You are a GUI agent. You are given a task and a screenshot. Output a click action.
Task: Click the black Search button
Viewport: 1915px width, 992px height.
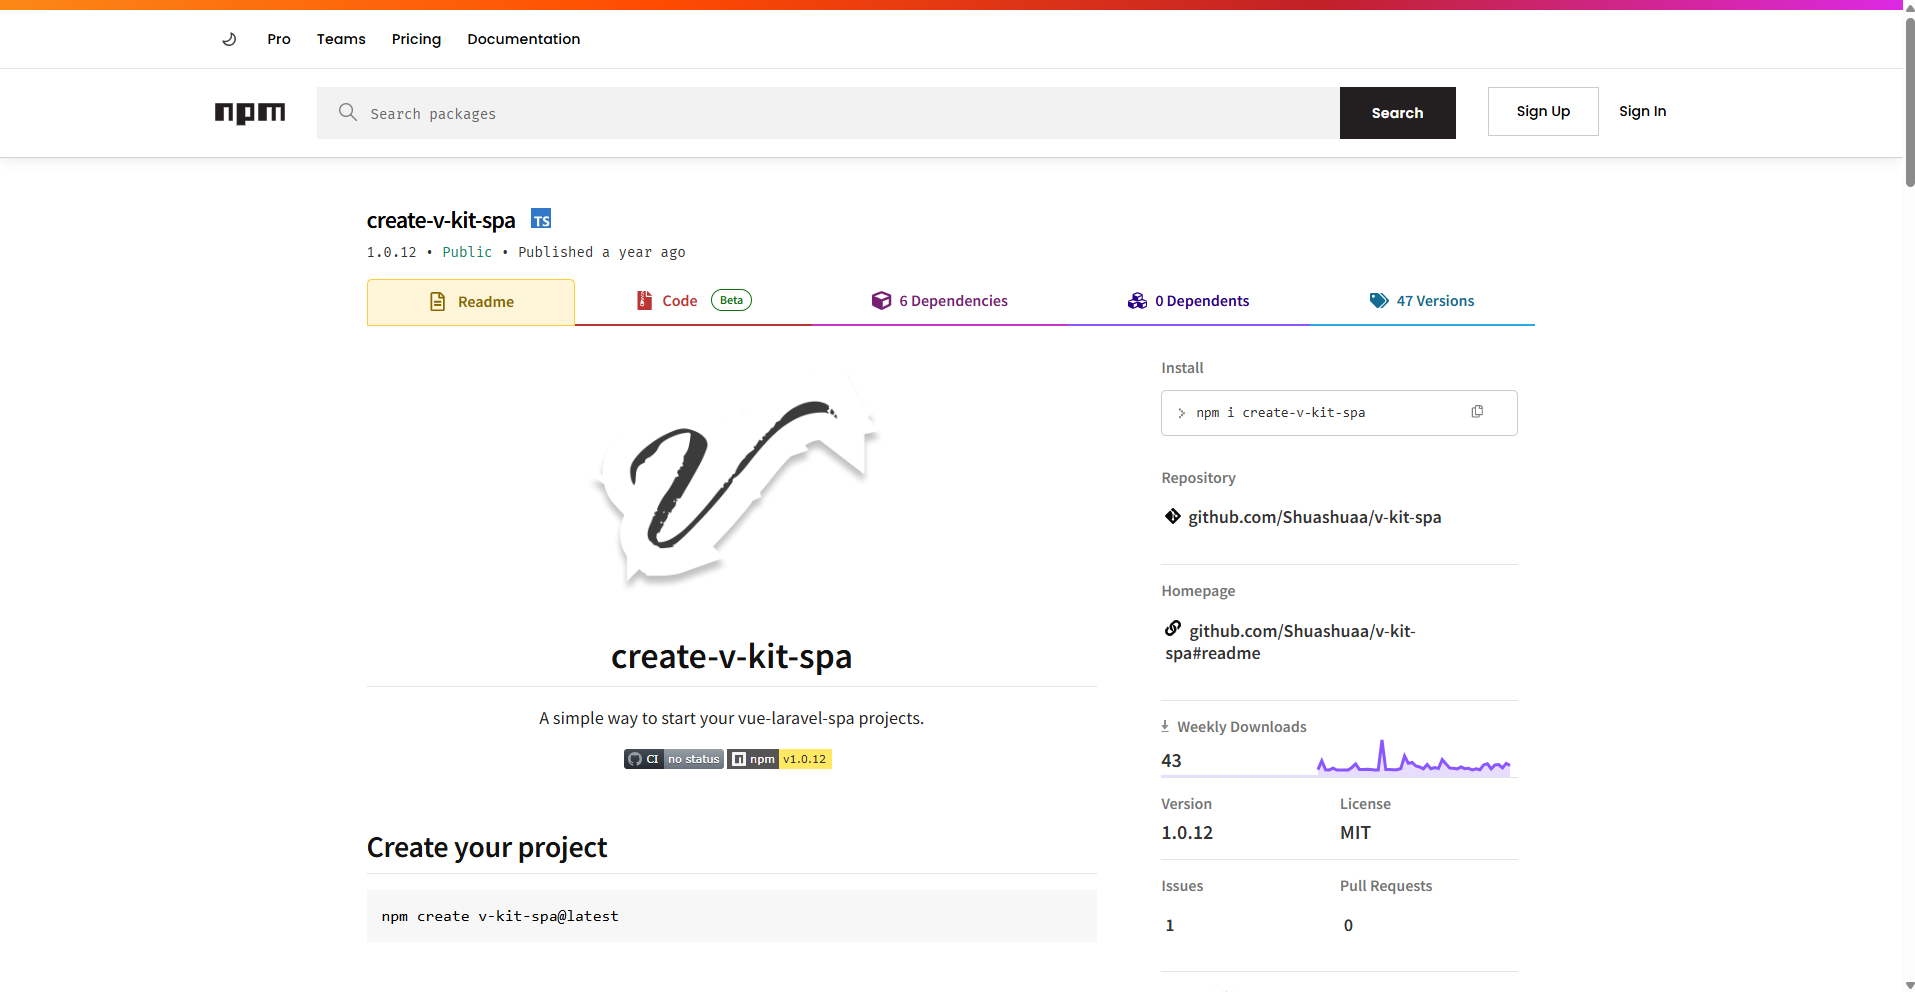pos(1397,113)
